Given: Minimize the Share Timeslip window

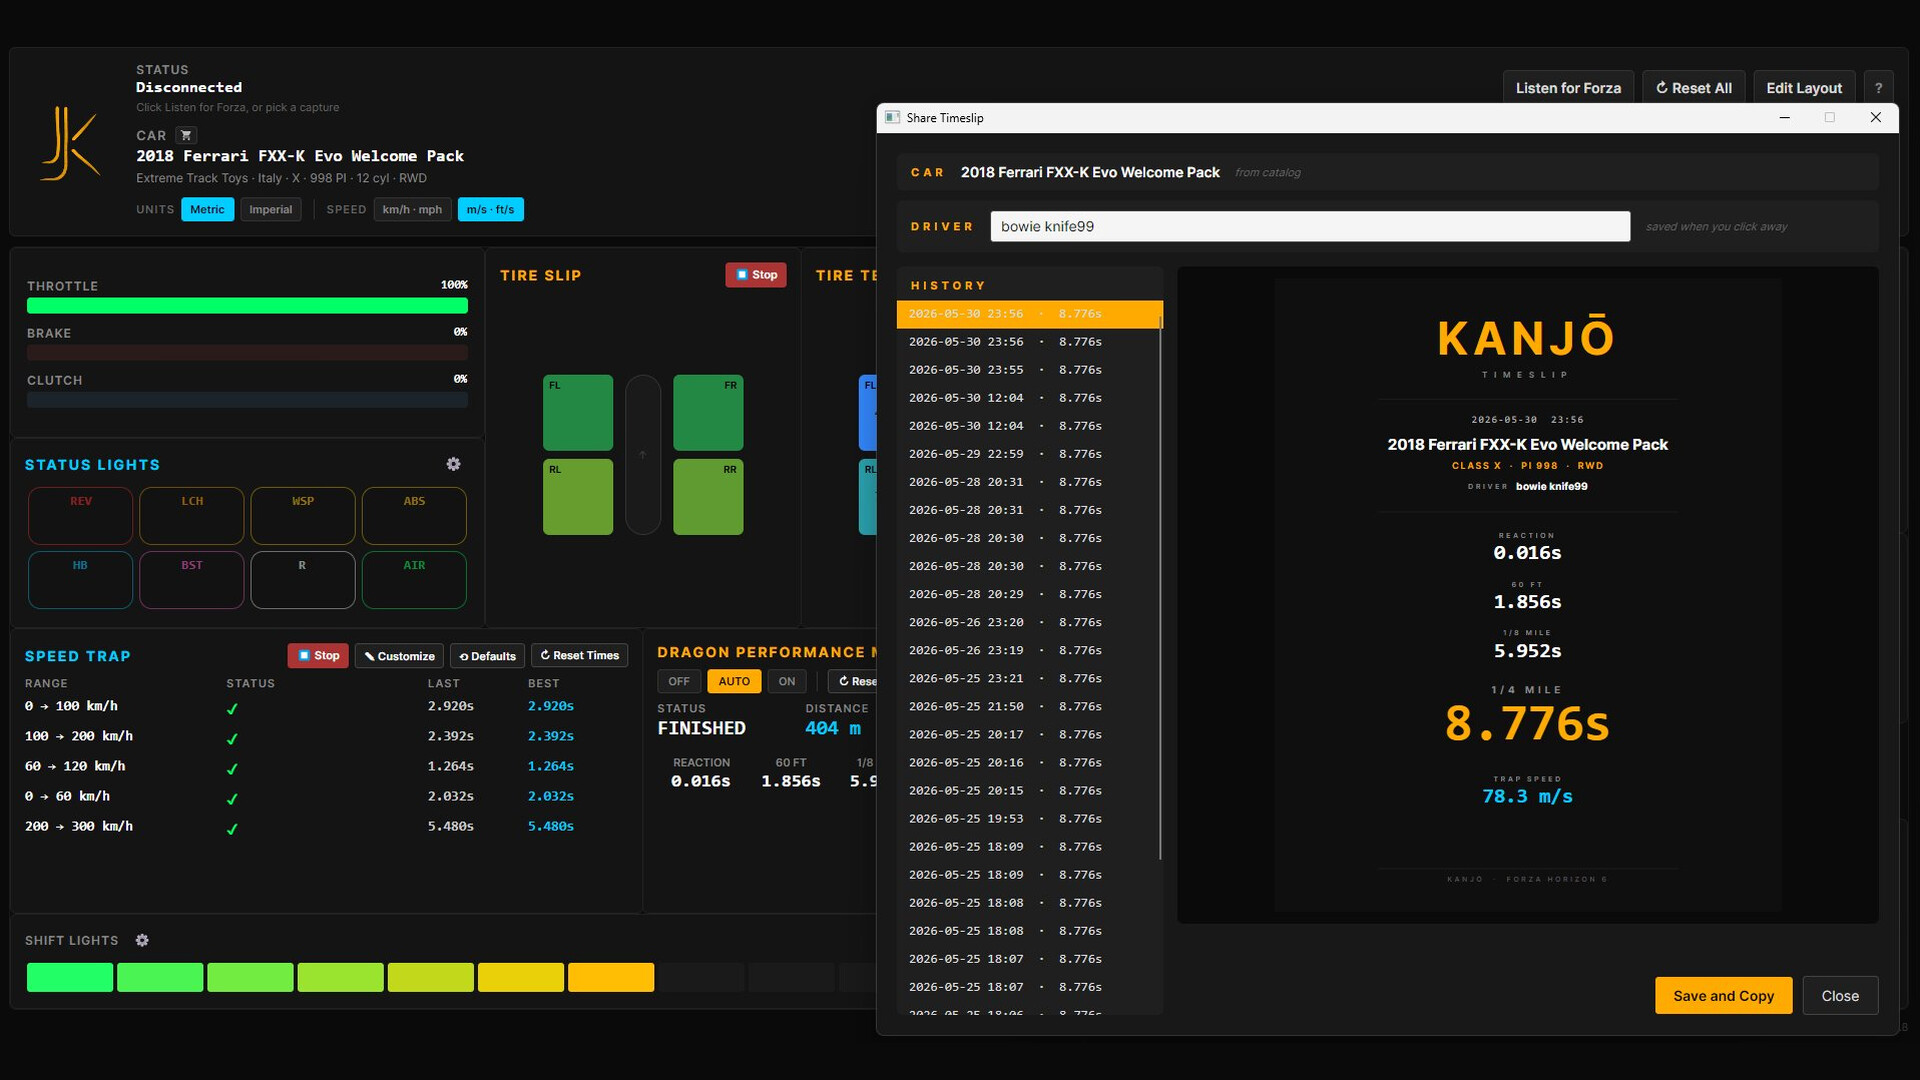Looking at the screenshot, I should [1784, 117].
